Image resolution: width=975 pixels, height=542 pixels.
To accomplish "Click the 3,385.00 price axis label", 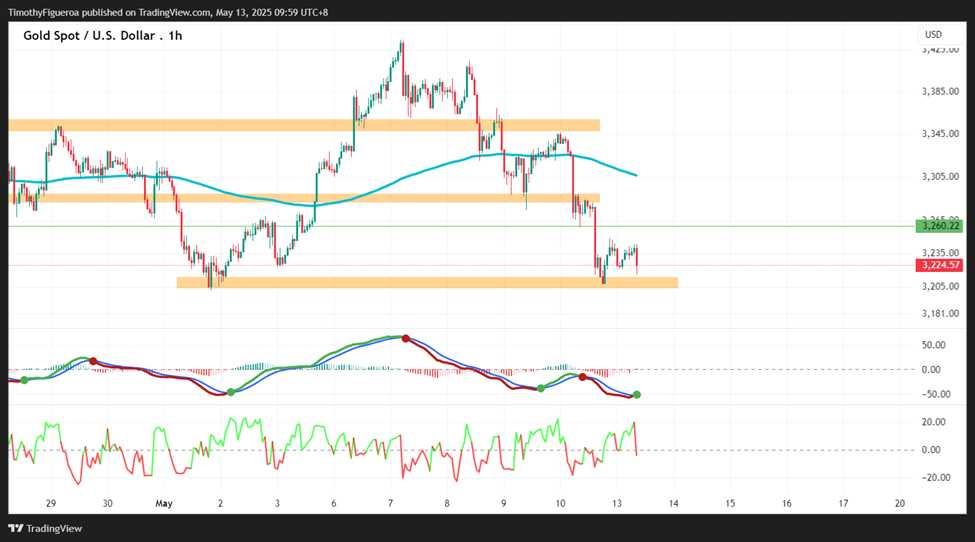I will click(x=940, y=91).
